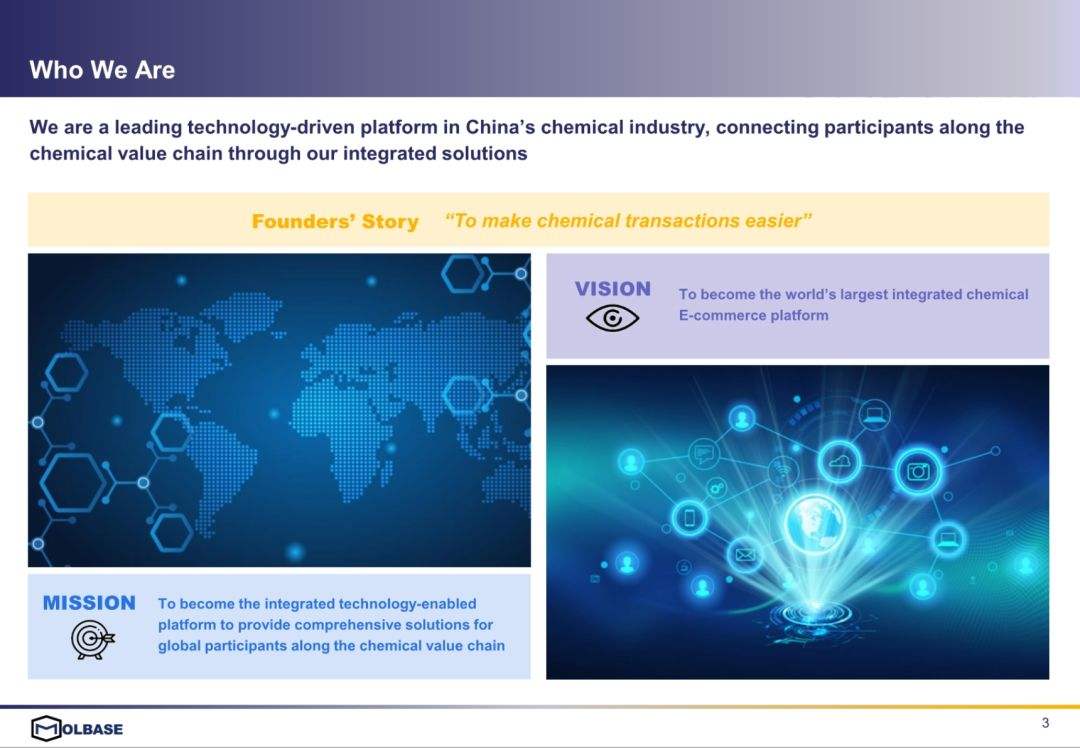The image size is (1080, 748).
Task: Click the gear icon in the network image
Action: tap(716, 487)
